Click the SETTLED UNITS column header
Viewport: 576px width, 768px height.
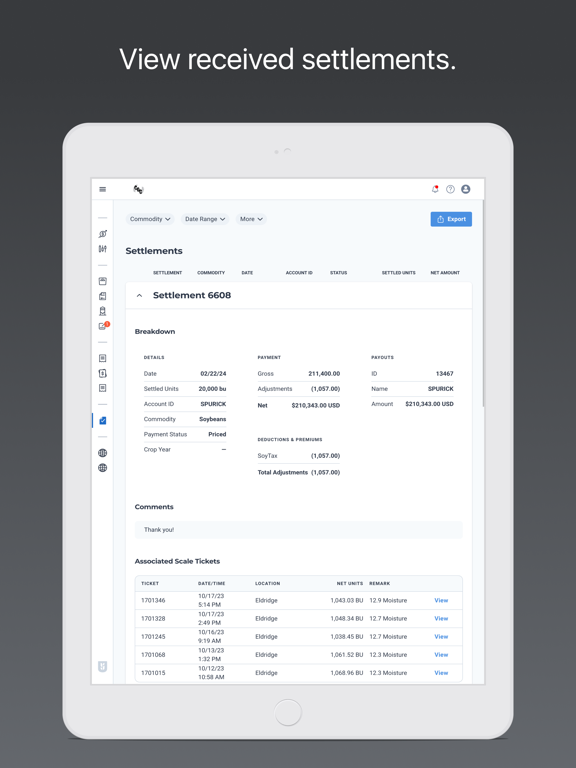tap(399, 273)
